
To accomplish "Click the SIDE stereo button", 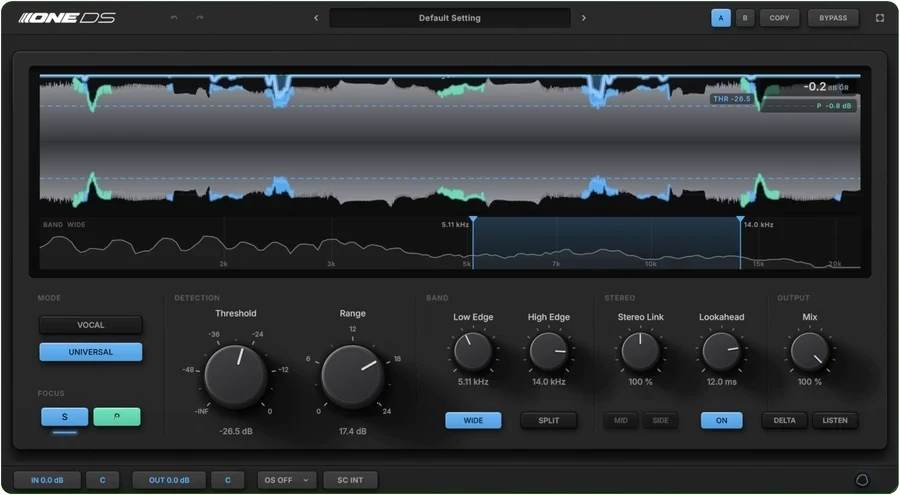I will pyautogui.click(x=660, y=420).
